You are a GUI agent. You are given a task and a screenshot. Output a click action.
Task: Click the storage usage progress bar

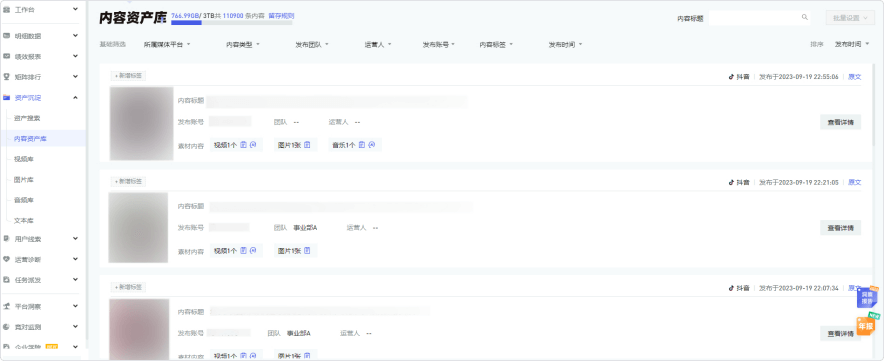[232, 23]
